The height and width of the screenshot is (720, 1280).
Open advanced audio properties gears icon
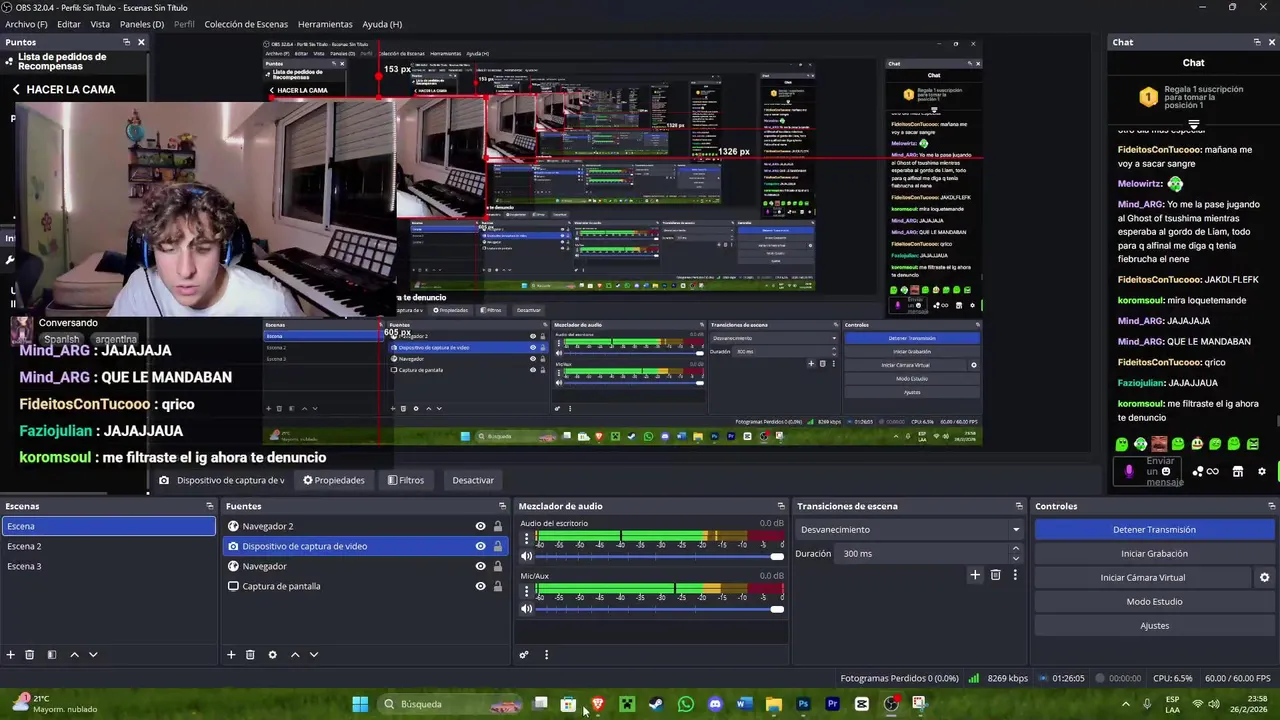pos(523,655)
